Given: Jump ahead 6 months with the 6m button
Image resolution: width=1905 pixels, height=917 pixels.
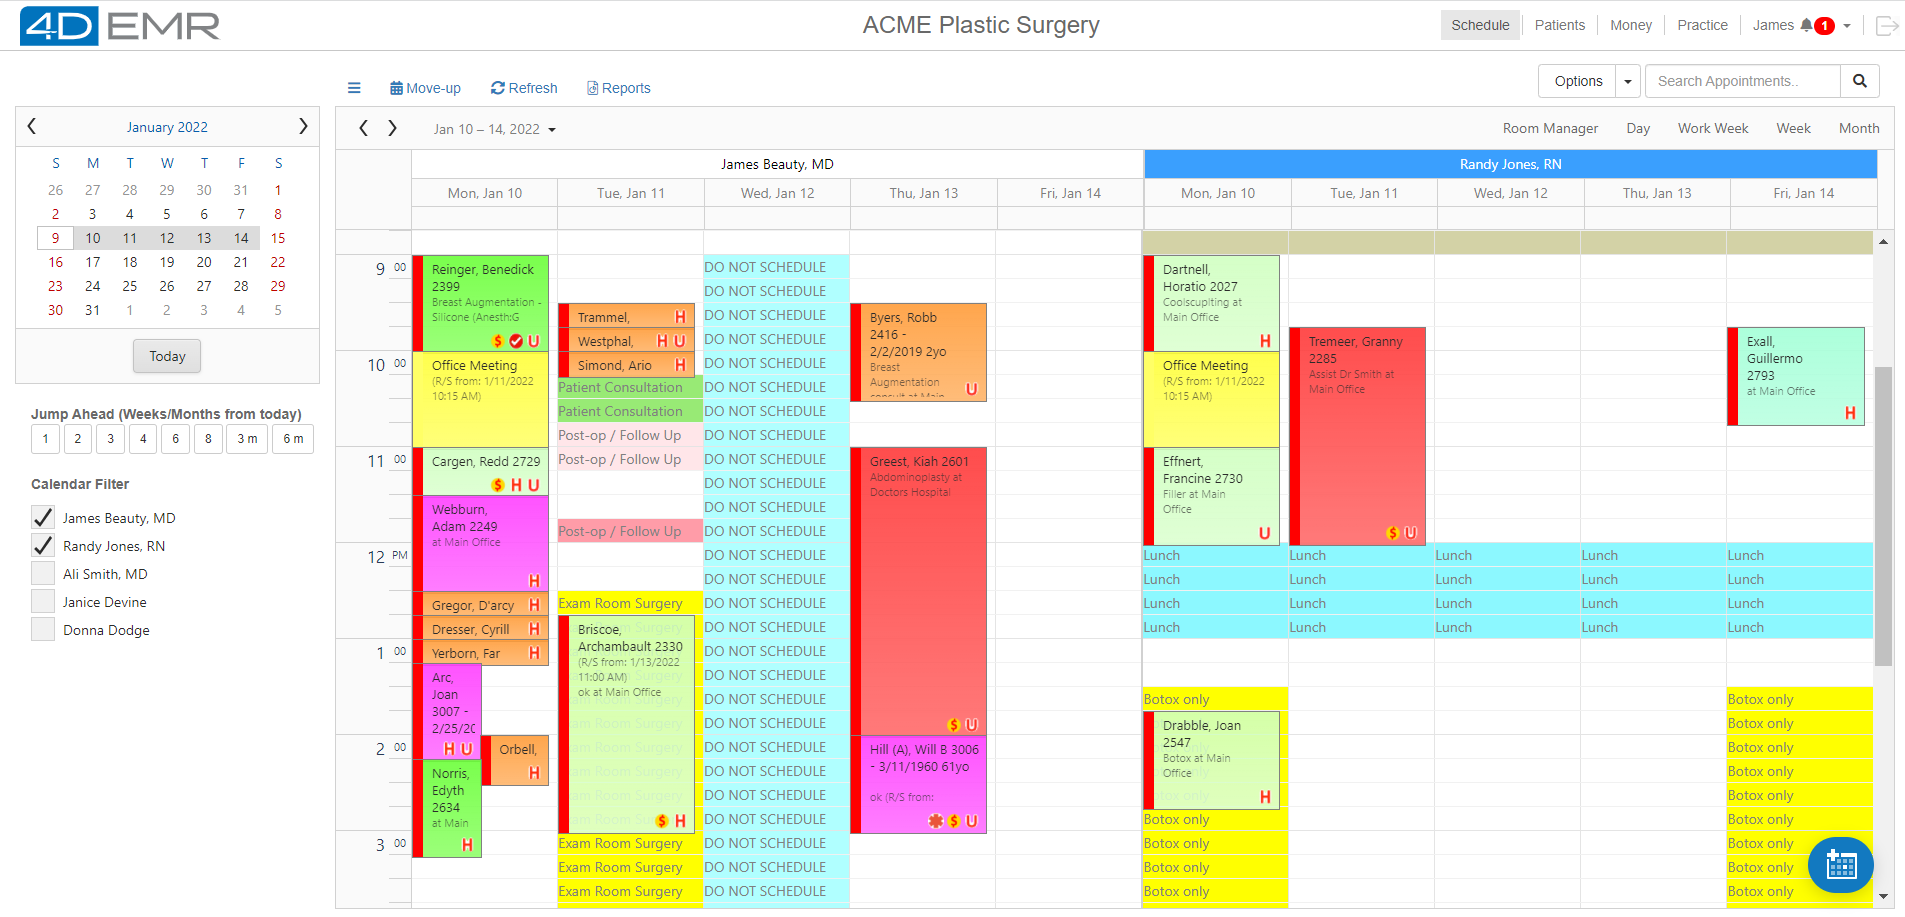Looking at the screenshot, I should click(x=292, y=439).
